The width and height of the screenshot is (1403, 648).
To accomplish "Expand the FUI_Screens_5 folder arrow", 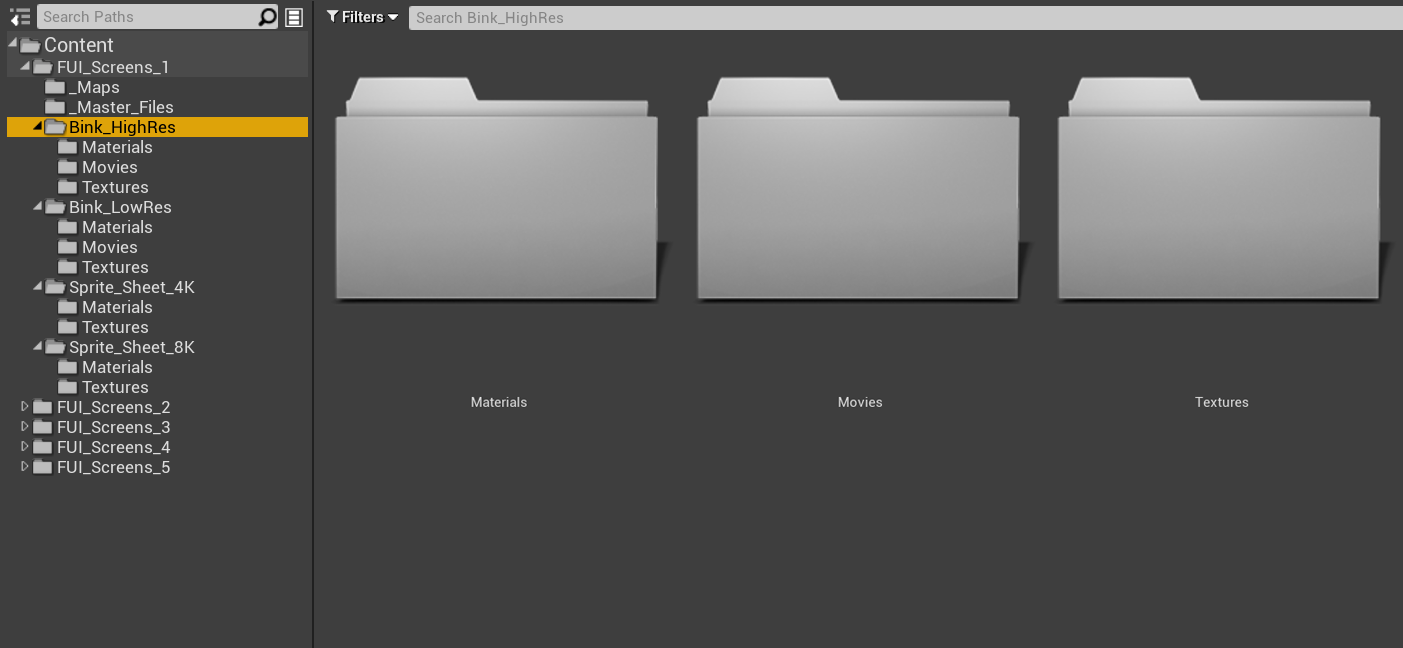I will click(x=26, y=467).
